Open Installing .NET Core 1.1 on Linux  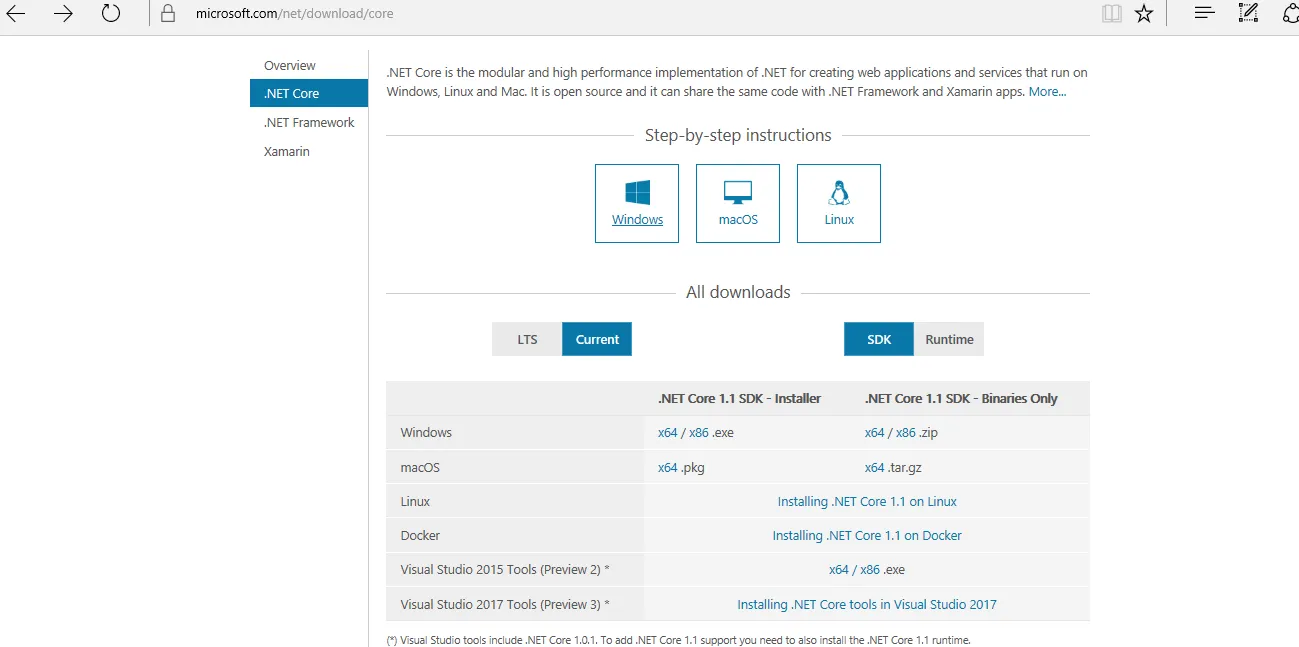(867, 501)
